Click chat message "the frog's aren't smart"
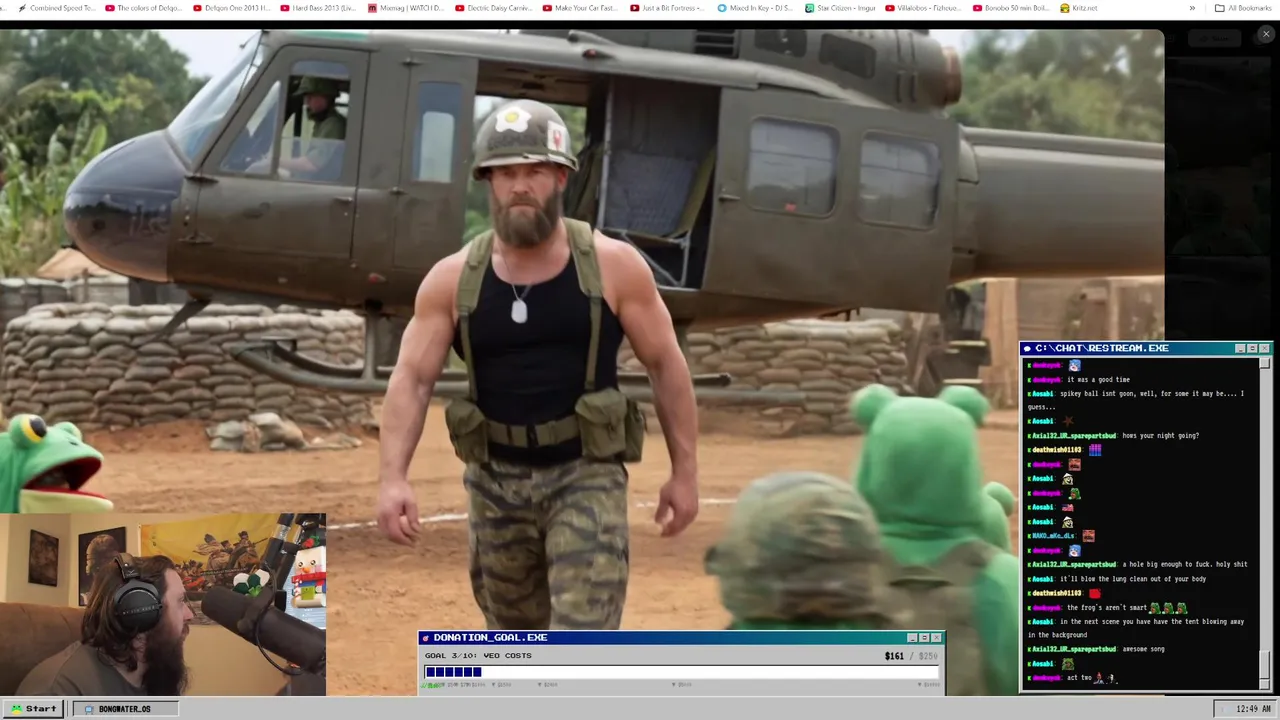The image size is (1280, 720). tap(1107, 608)
